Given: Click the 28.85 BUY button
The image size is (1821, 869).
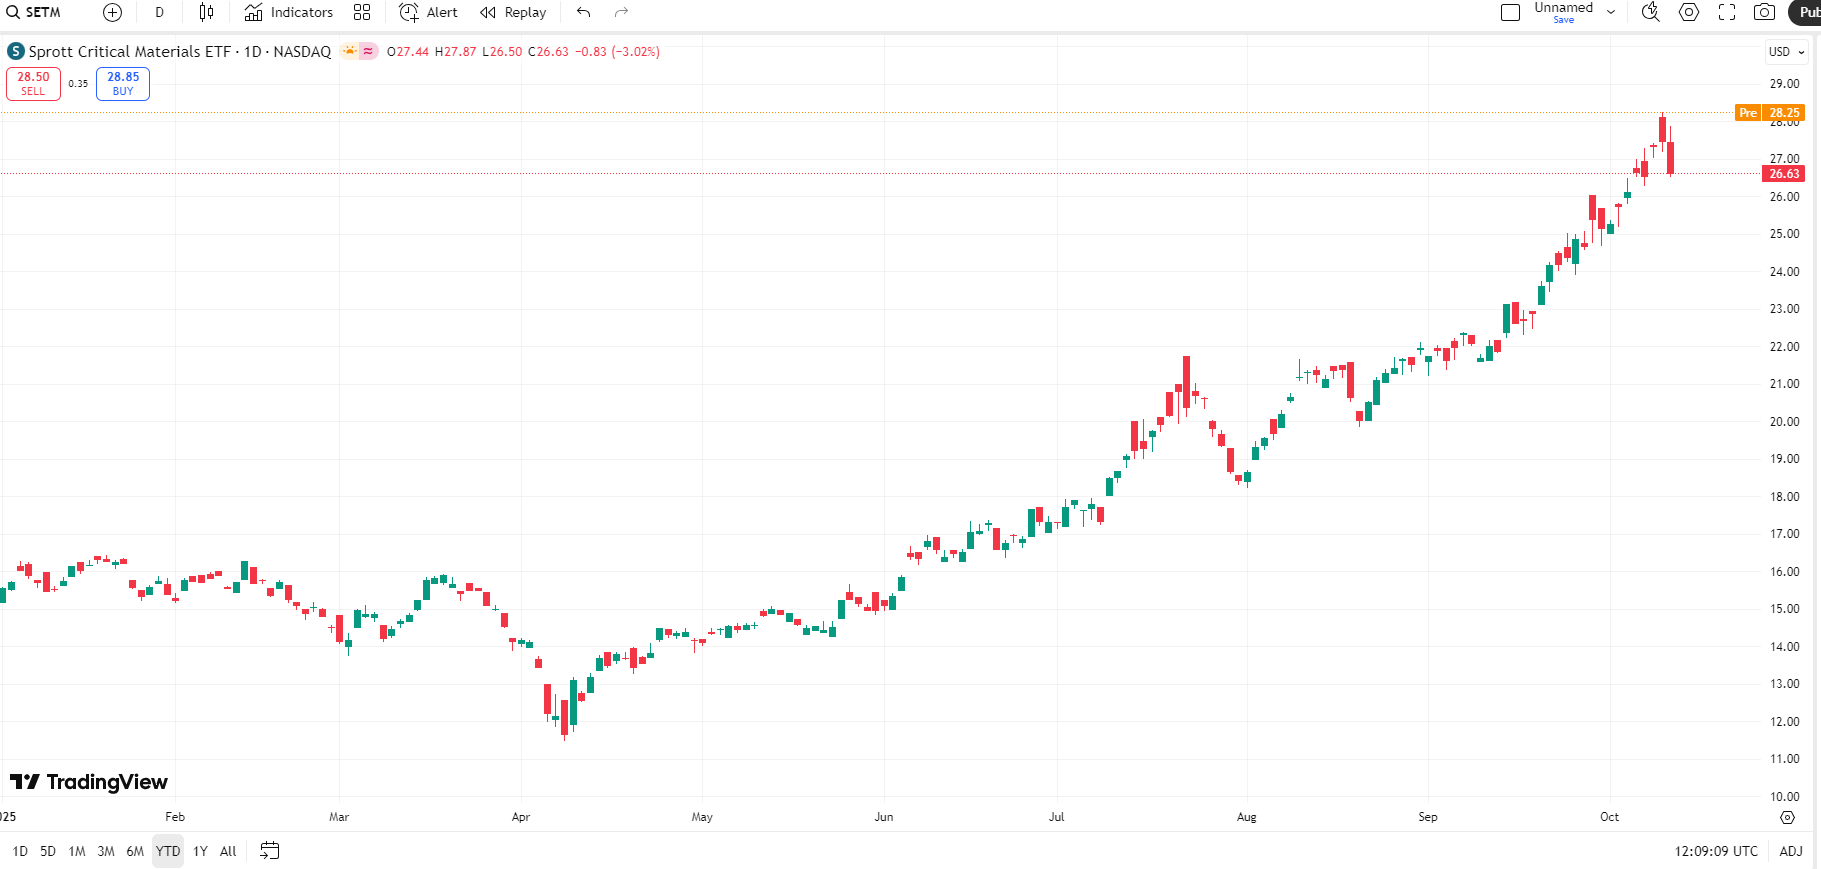Looking at the screenshot, I should (x=123, y=84).
